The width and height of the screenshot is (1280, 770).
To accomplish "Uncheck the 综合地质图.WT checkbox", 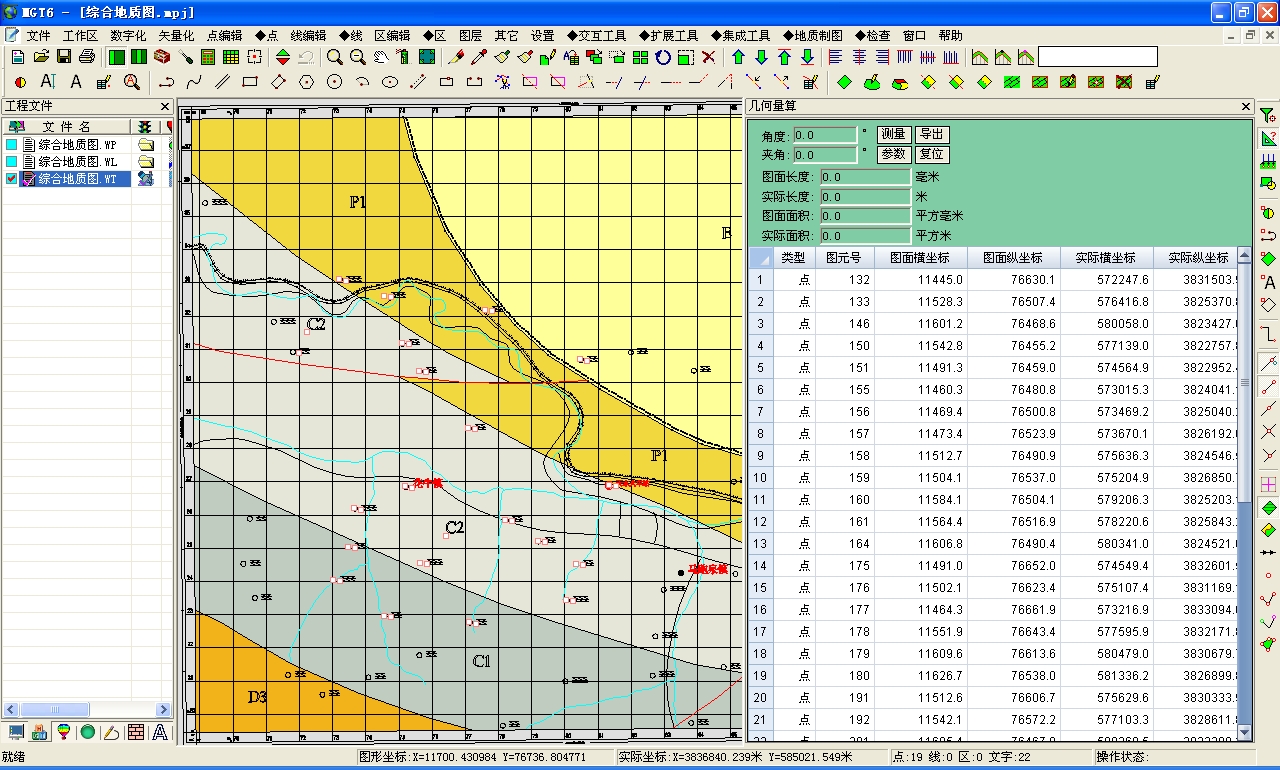I will click(x=11, y=178).
